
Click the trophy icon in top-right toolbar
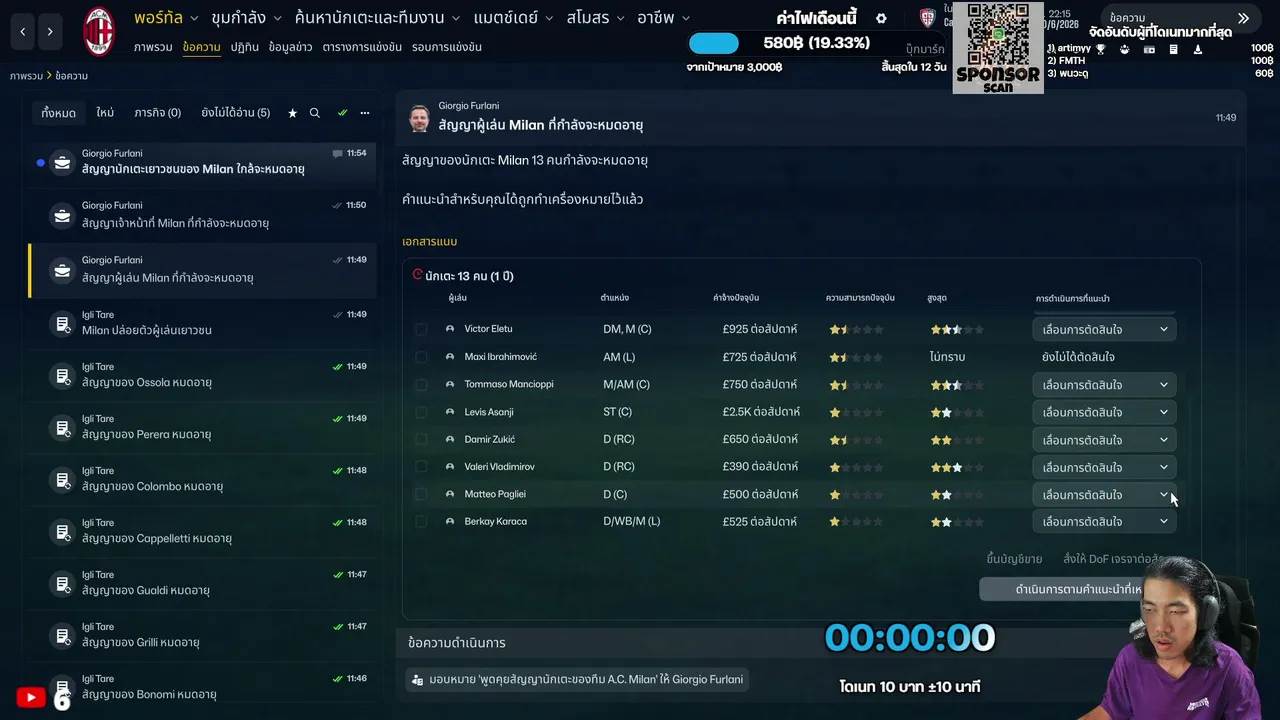(1100, 49)
